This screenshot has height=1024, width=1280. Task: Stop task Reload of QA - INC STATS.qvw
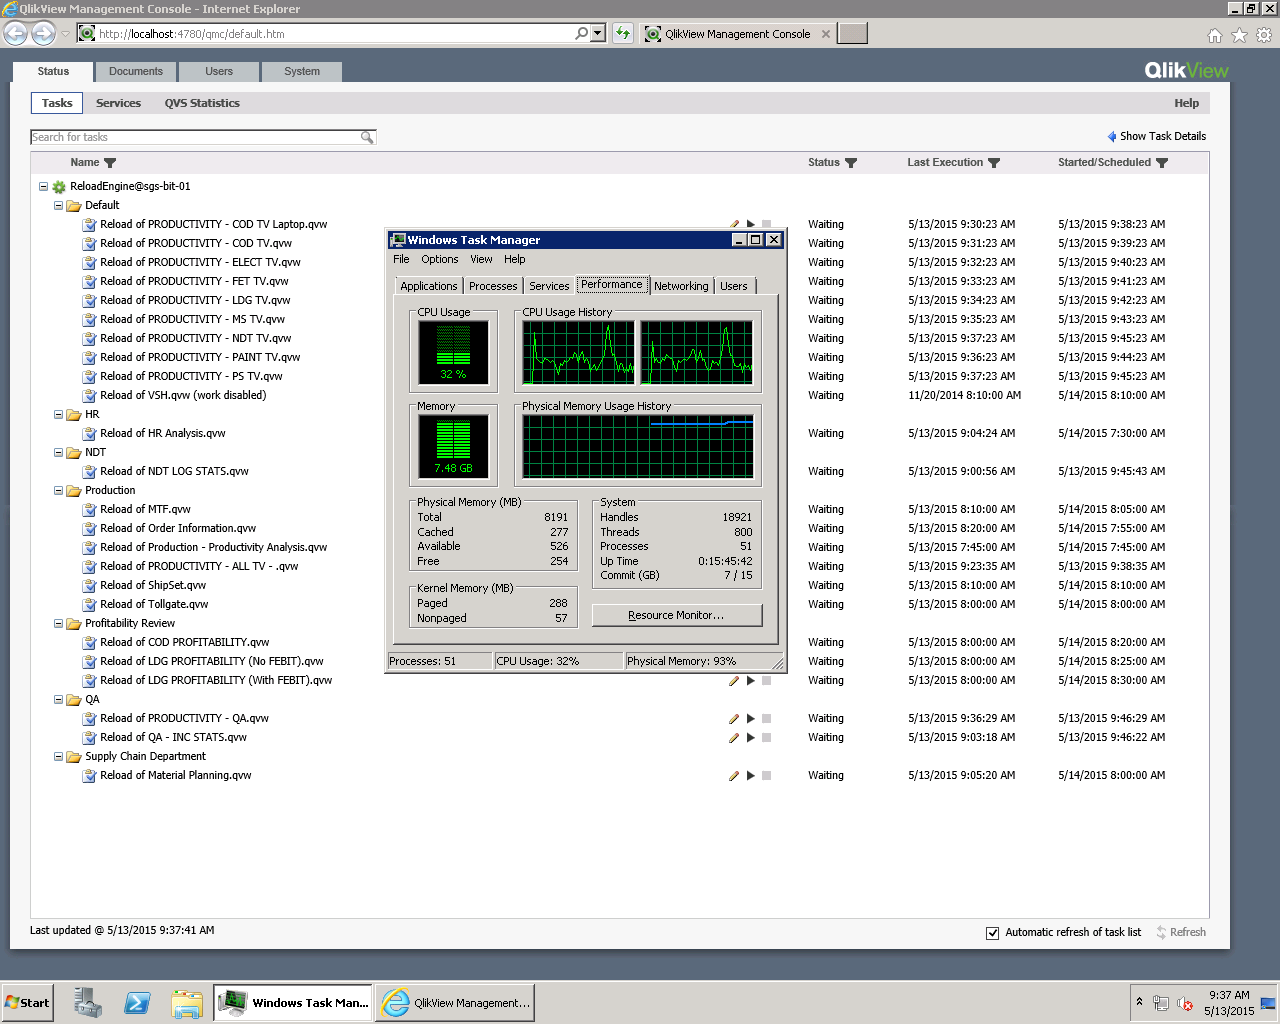click(x=767, y=737)
